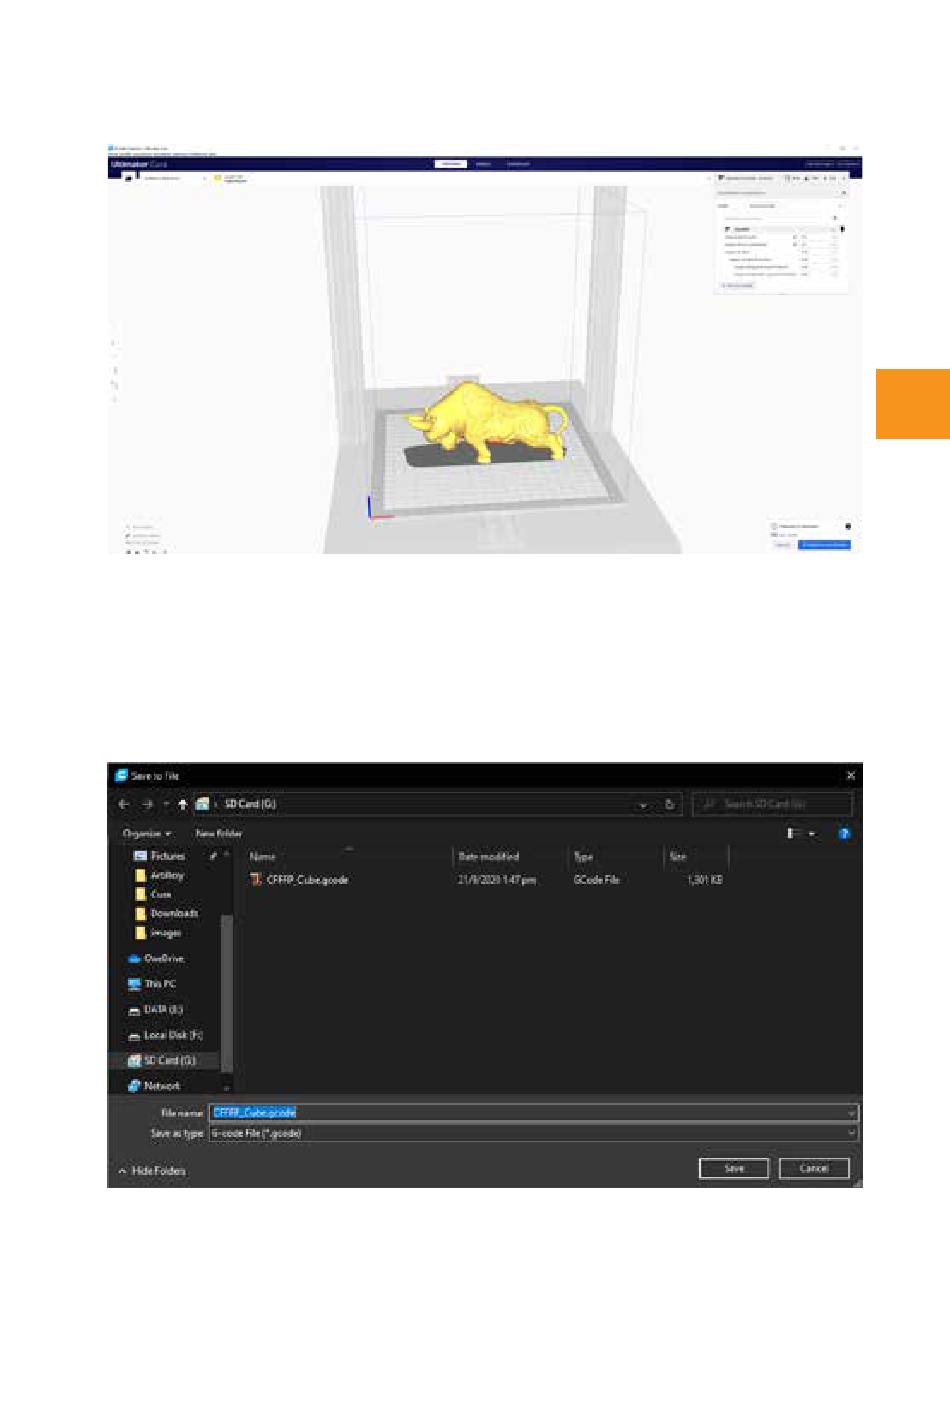950x1415 pixels.
Task: Open the Organize dropdown menu
Action: [147, 833]
